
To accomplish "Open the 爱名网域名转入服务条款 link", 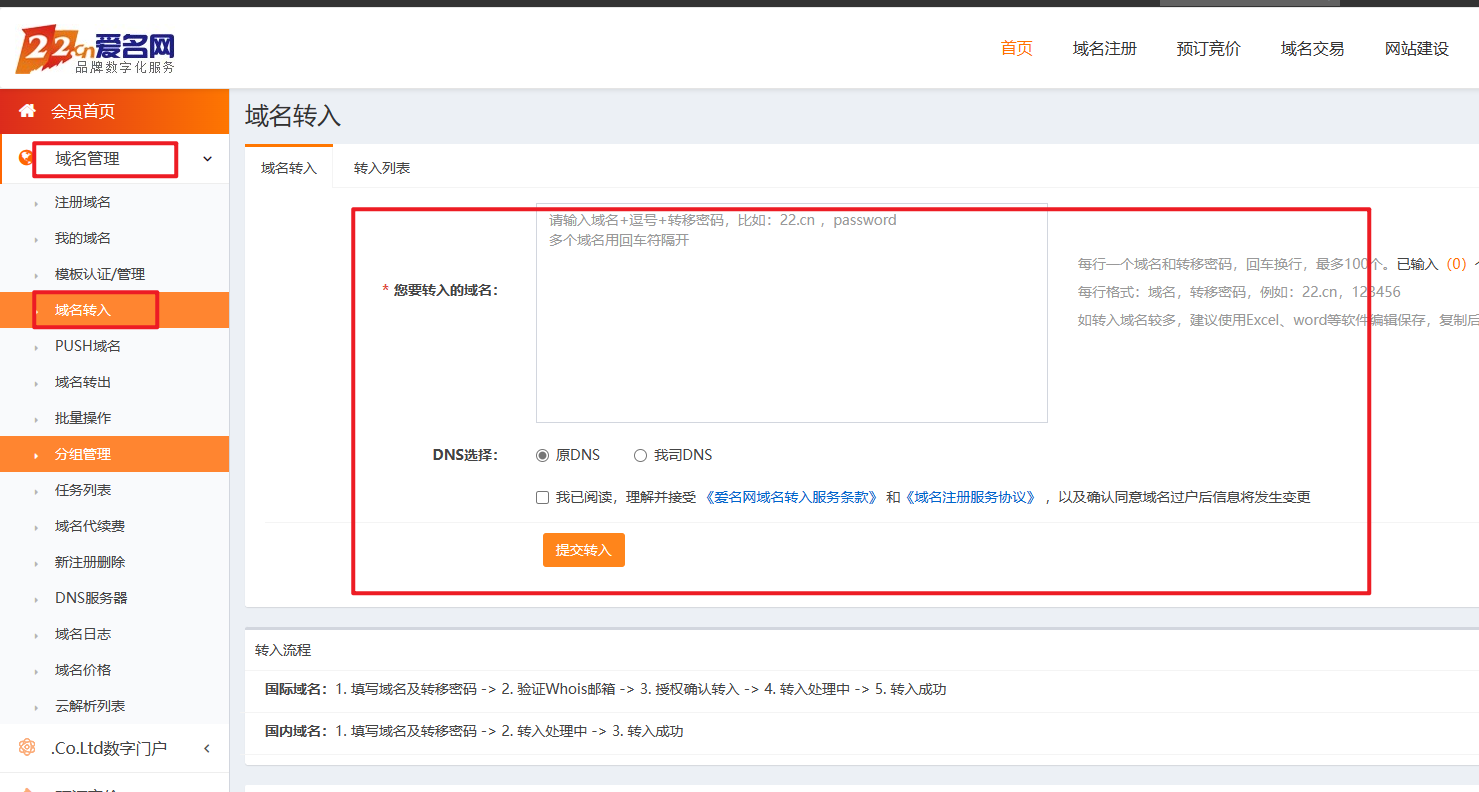I will point(792,497).
